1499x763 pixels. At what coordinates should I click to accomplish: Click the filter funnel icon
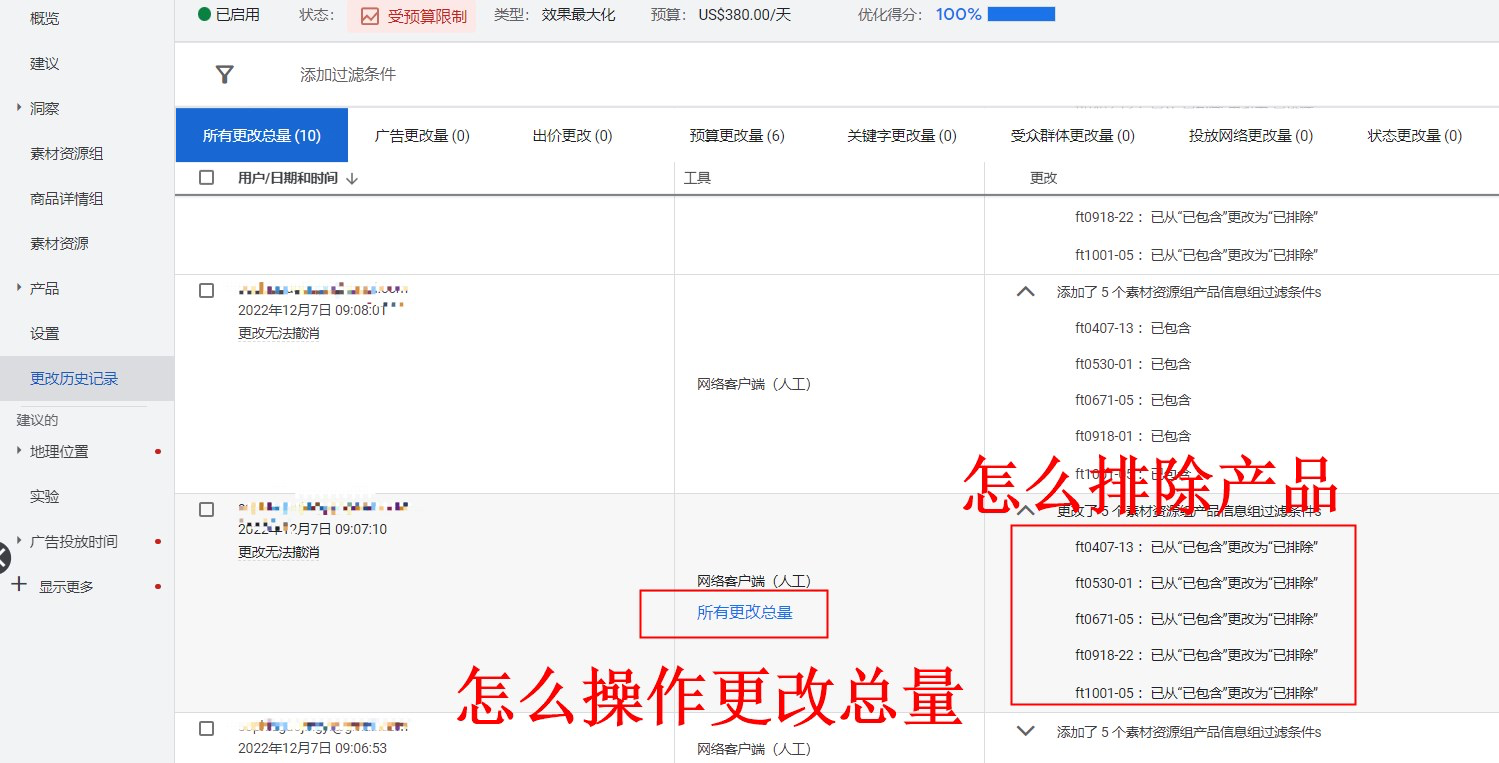pos(224,74)
